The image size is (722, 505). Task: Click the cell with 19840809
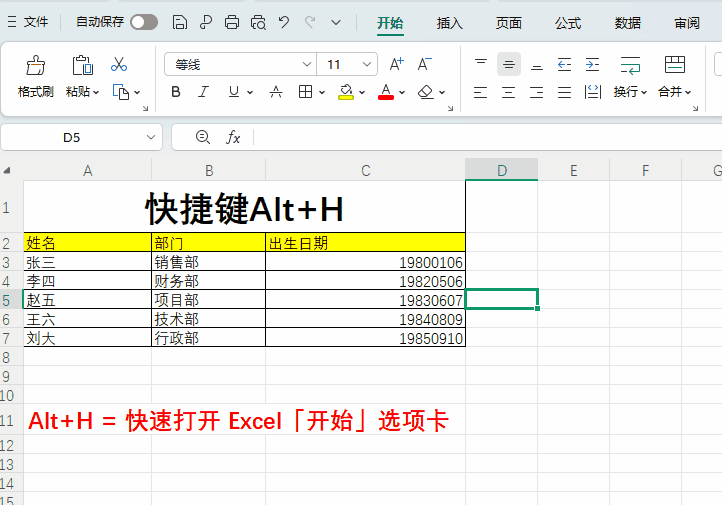[x=366, y=319]
